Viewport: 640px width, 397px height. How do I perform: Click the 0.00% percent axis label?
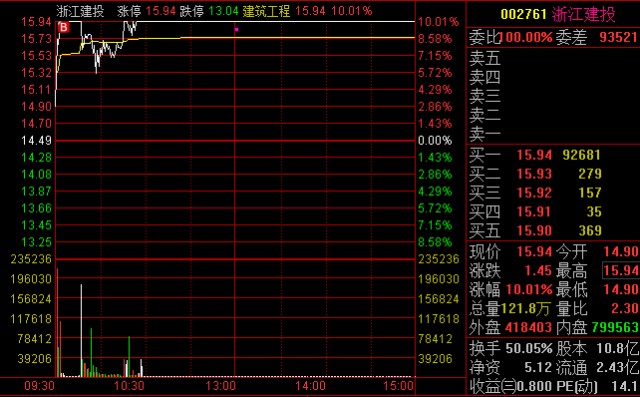(x=435, y=141)
